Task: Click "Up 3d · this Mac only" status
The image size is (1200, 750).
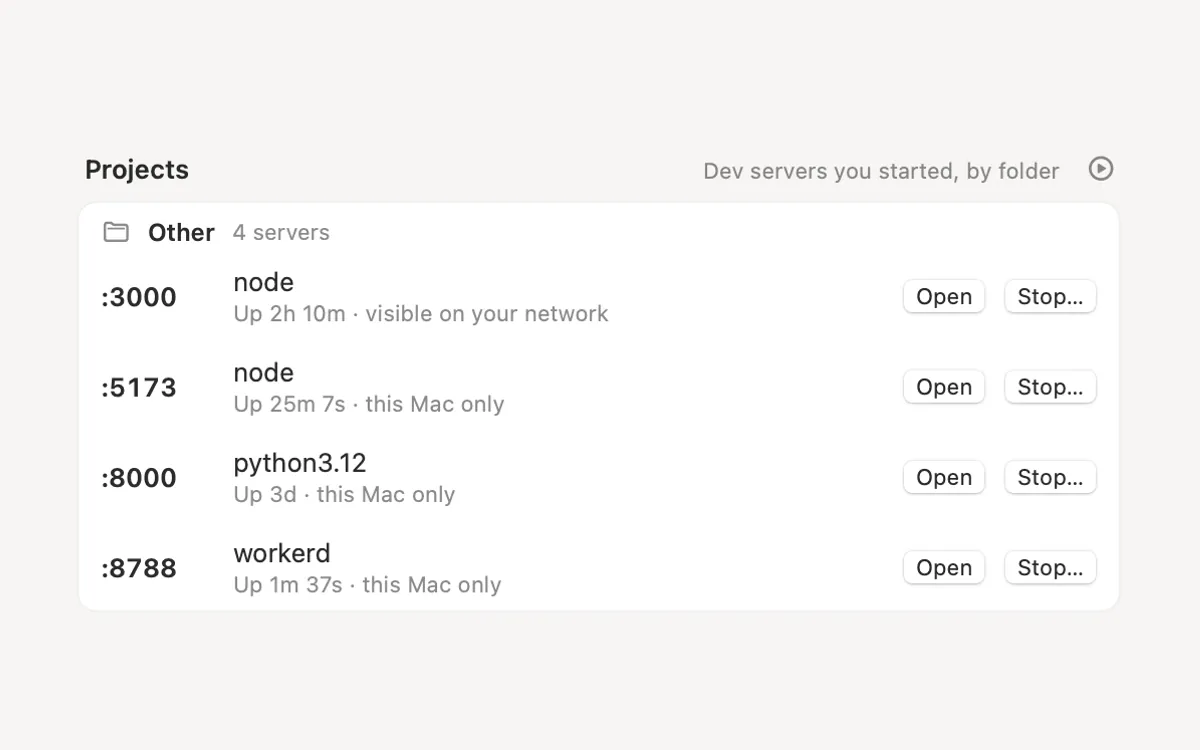Action: [344, 494]
